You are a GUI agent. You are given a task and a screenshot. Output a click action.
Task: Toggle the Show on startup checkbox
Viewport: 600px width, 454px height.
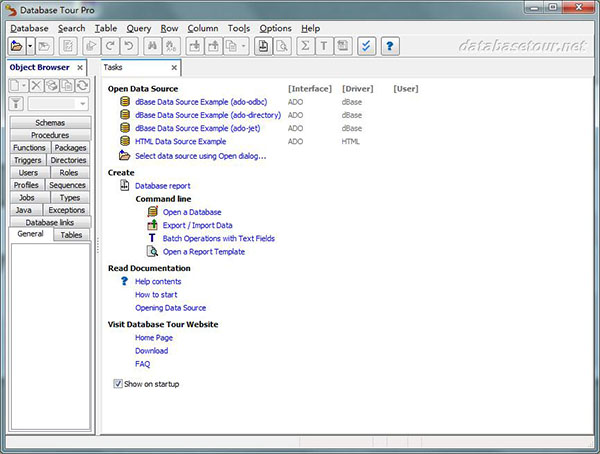click(118, 383)
